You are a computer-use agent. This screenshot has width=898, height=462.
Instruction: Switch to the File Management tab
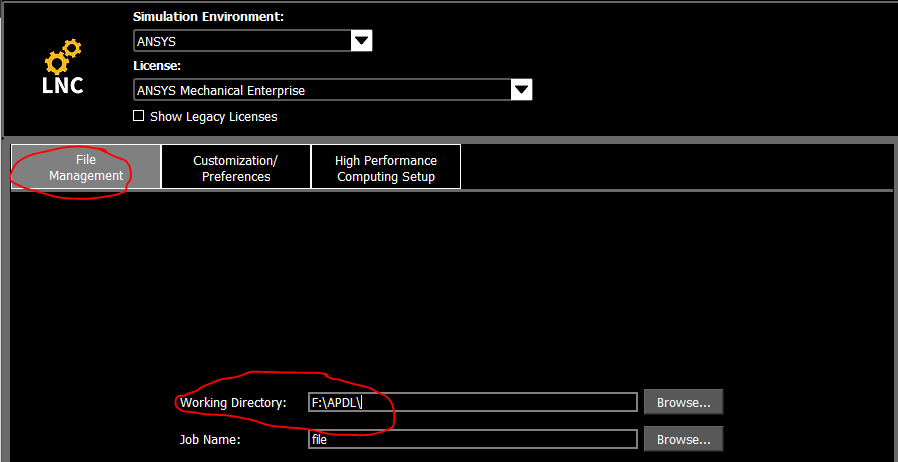click(x=86, y=167)
